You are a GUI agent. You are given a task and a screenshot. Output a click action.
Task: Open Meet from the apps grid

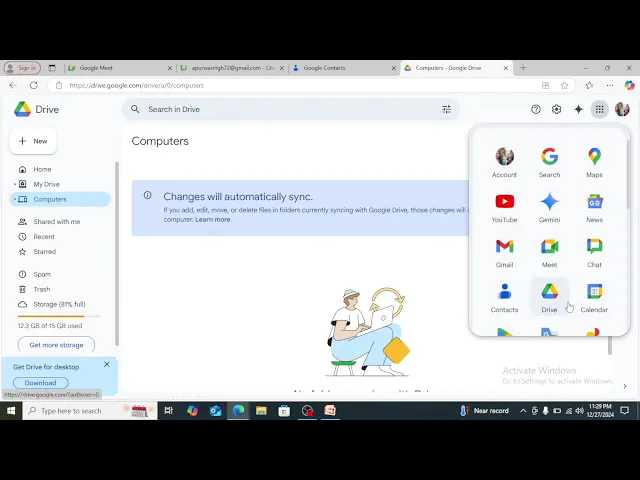click(549, 253)
